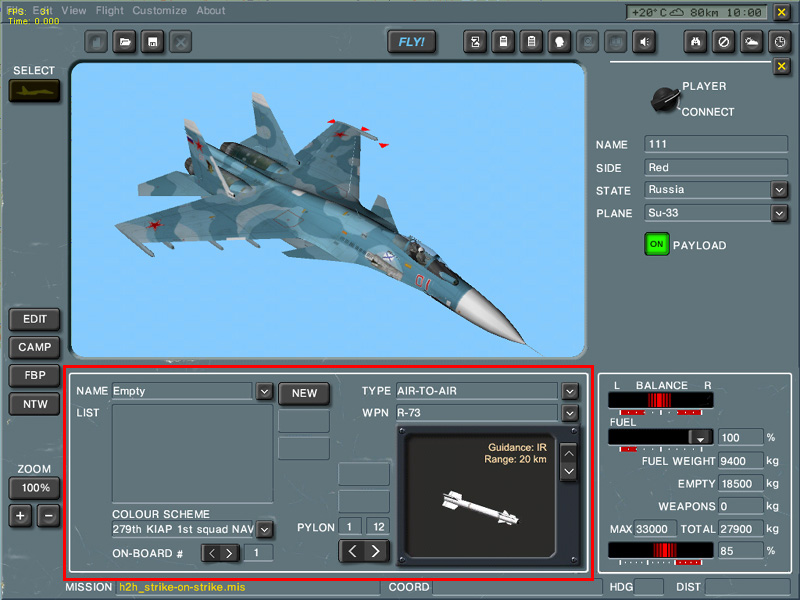Click the NEW payload button
800x600 pixels.
point(304,393)
